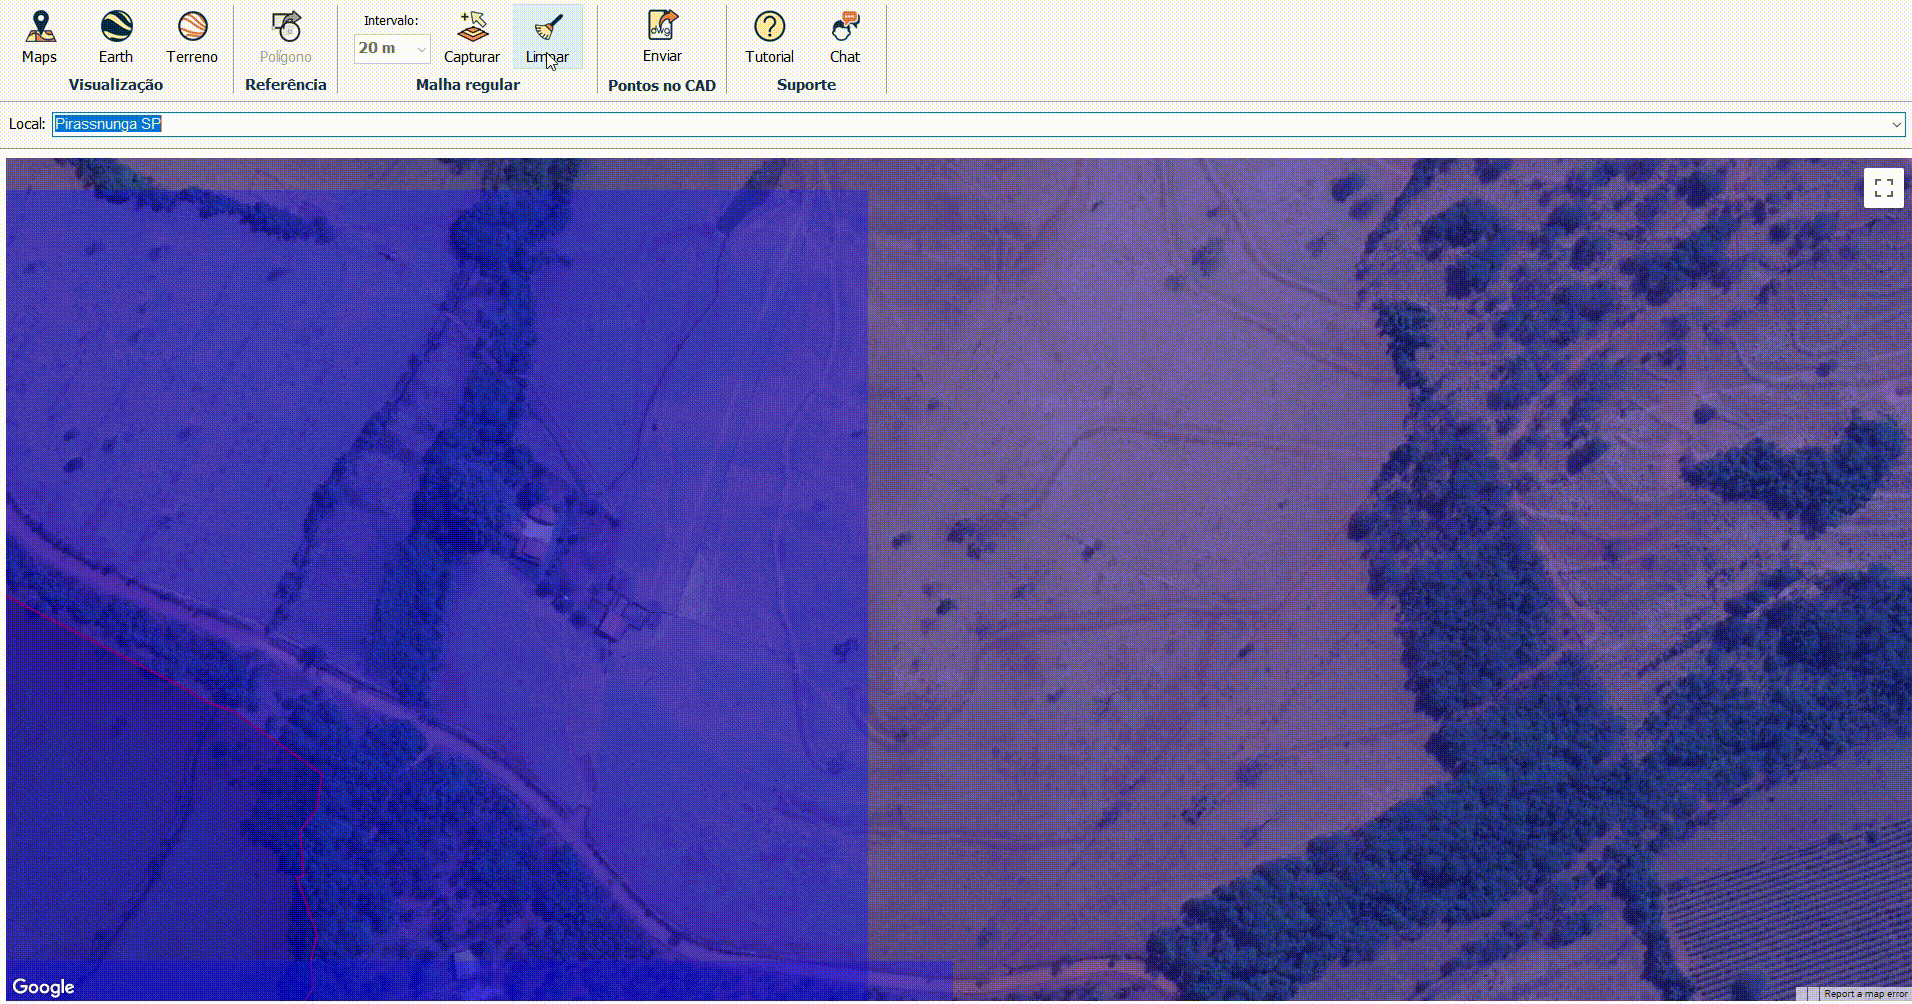
Task: Open the Intervalo 20 m dropdown
Action: point(392,48)
